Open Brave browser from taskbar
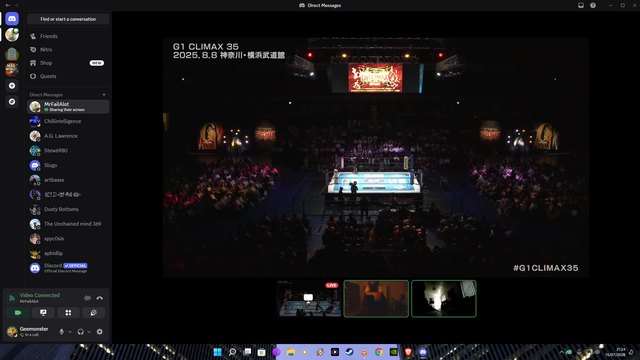The image size is (640, 360). (x=408, y=352)
